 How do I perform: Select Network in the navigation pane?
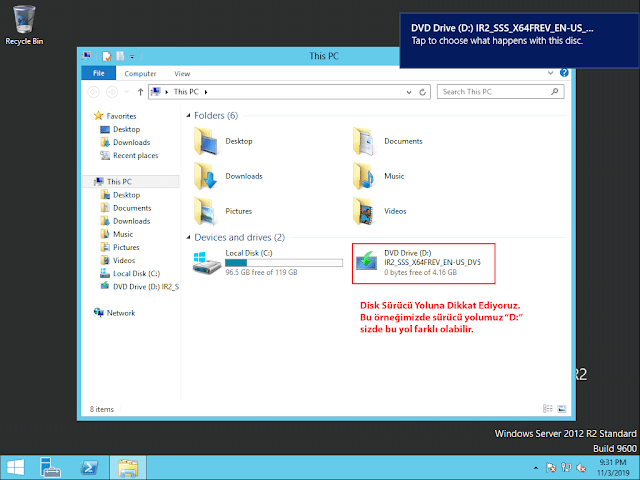coord(114,313)
